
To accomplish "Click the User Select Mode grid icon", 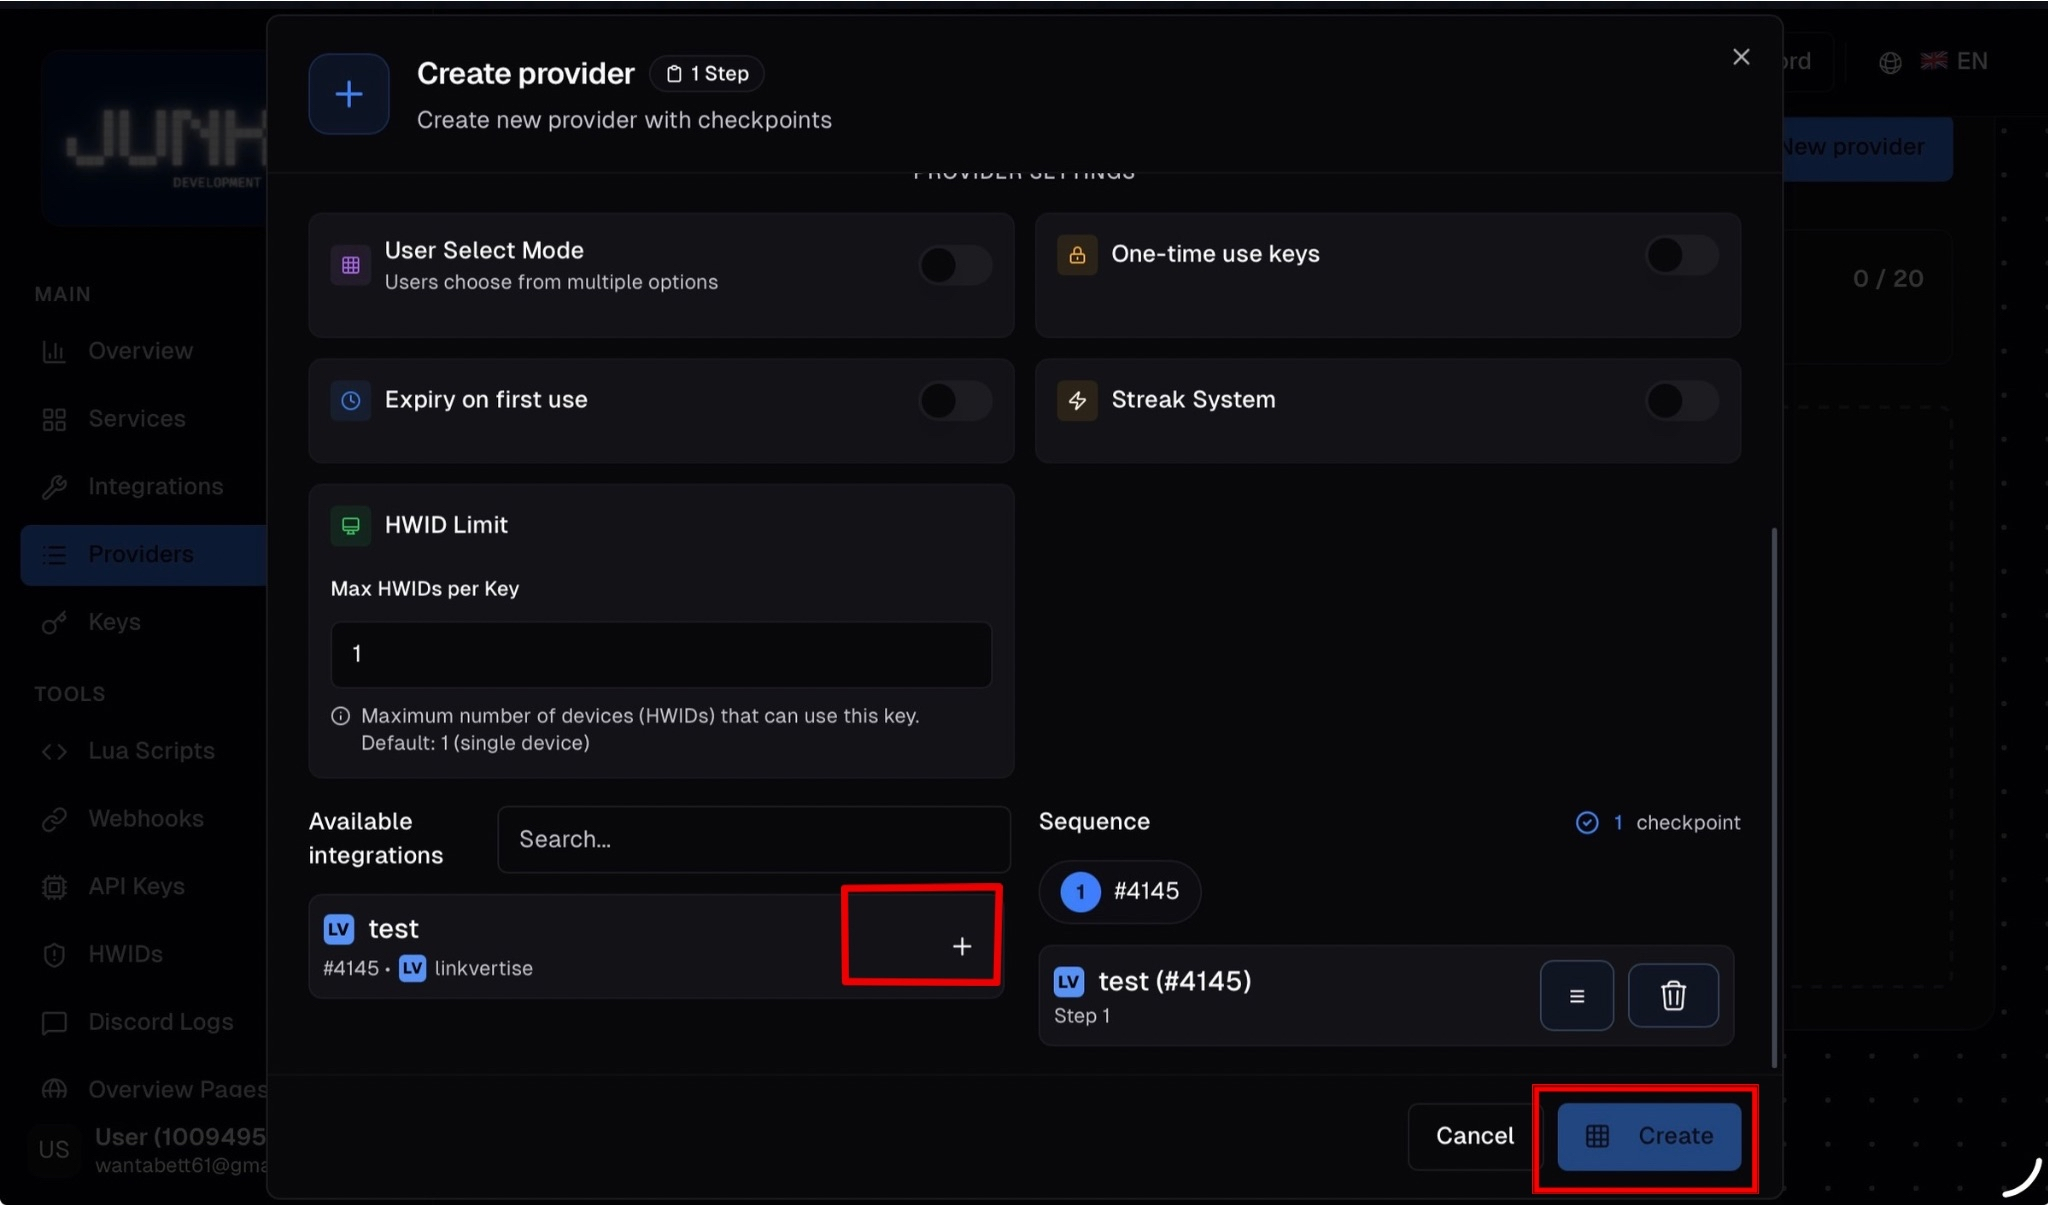I will (350, 265).
